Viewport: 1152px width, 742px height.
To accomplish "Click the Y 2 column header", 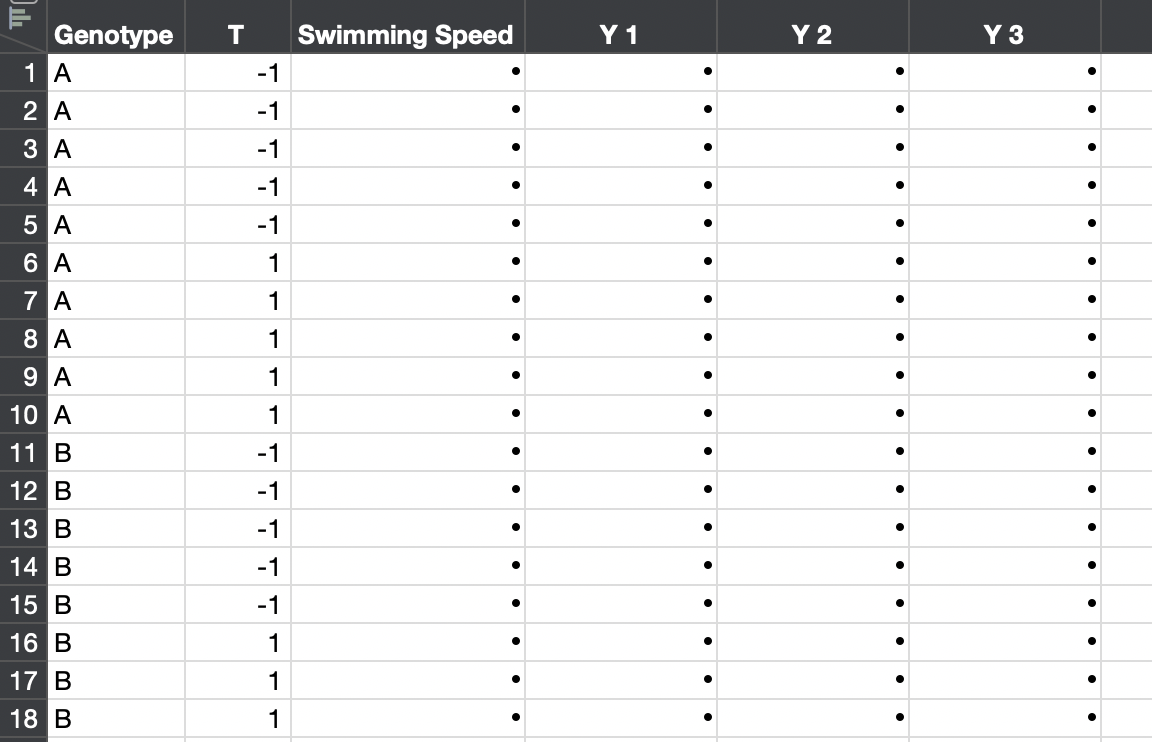I will pos(811,35).
